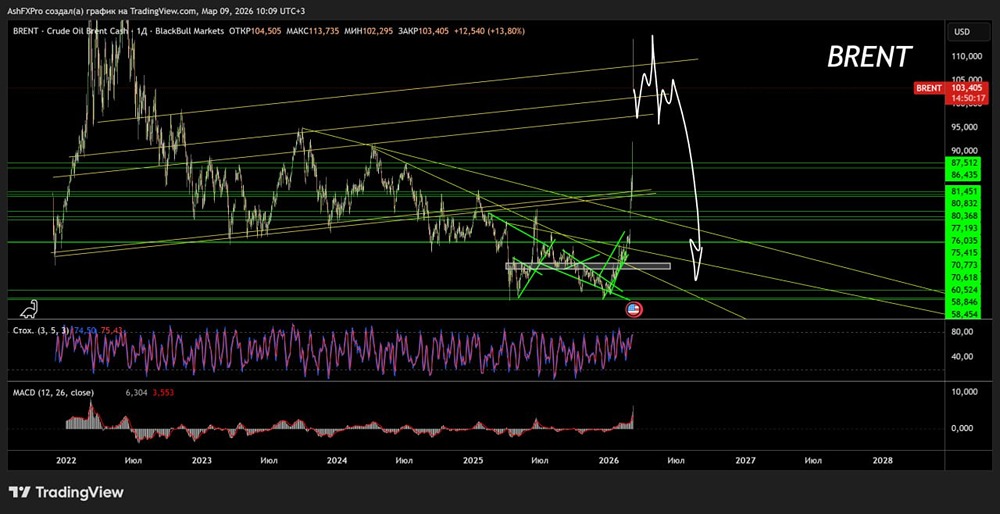Click the 2025 label on the time axis
Screen dimensions: 1000x514
pyautogui.click(x=473, y=460)
